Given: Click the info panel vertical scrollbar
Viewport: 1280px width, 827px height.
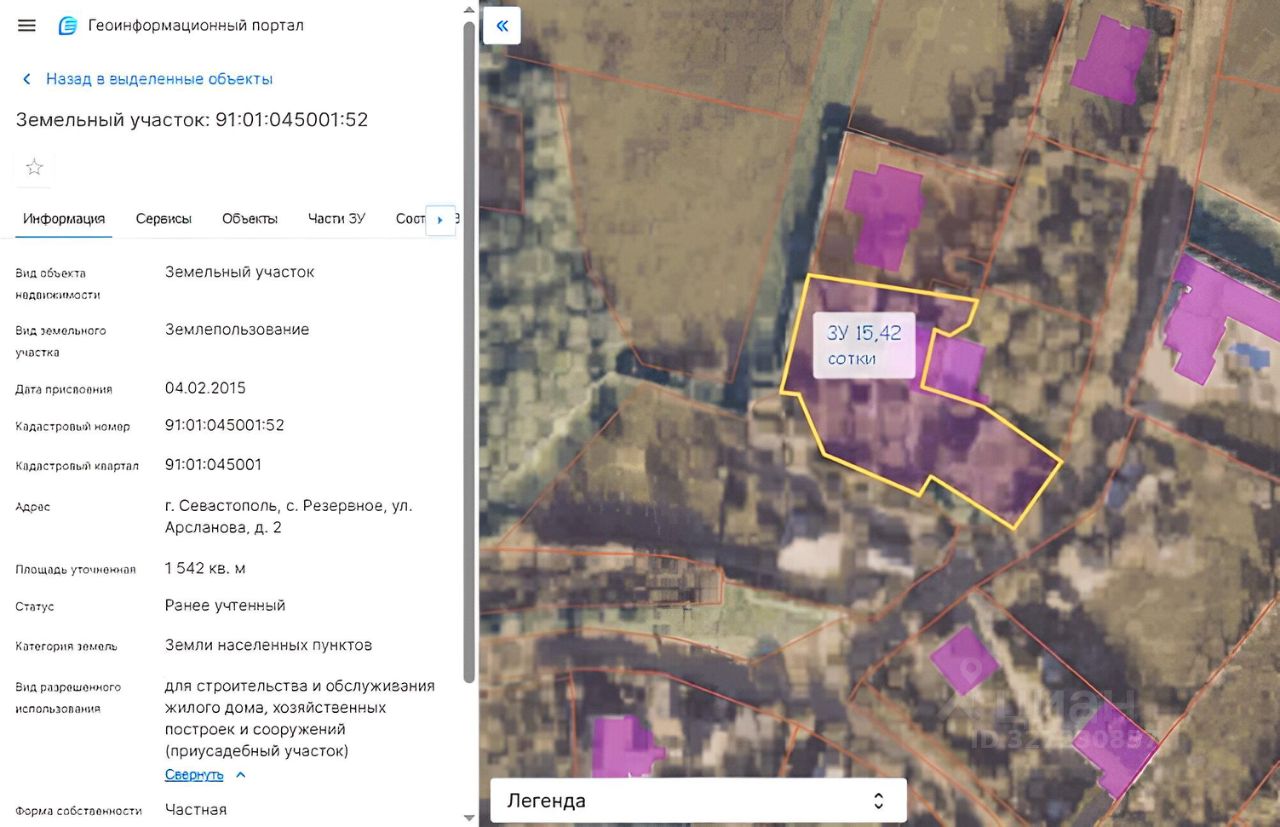Looking at the screenshot, I should (x=470, y=350).
